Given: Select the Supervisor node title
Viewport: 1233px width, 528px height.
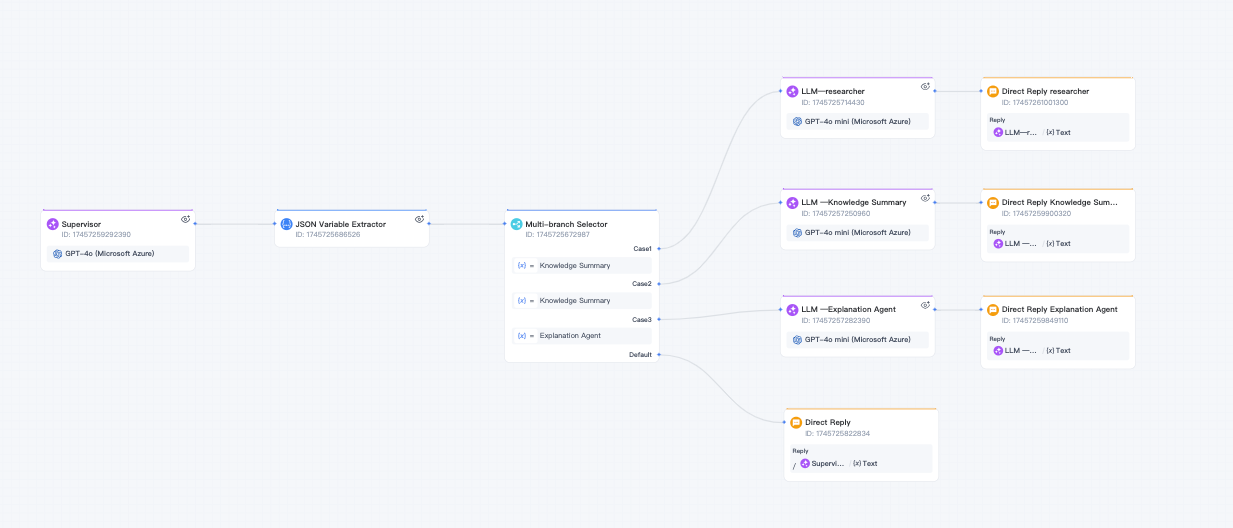Looking at the screenshot, I should pos(81,224).
